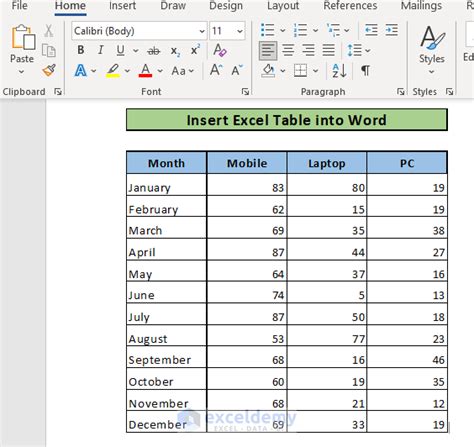This screenshot has height=447, width=474.
Task: Apply strikethrough formatting
Action: tap(154, 51)
